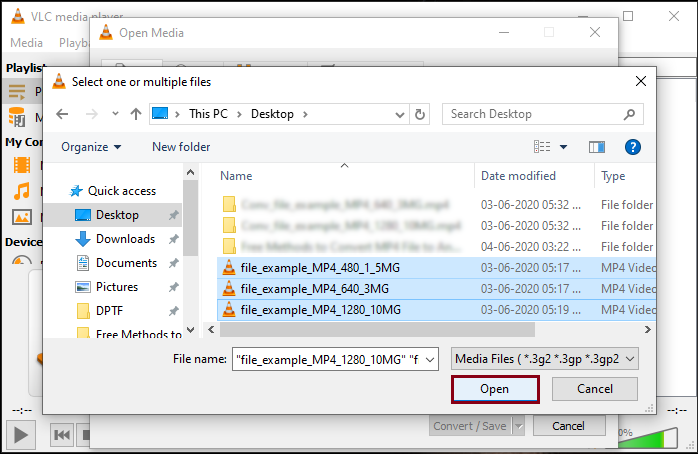Click This PC in the address bar
Screen dimensions: 698x454
pos(208,114)
